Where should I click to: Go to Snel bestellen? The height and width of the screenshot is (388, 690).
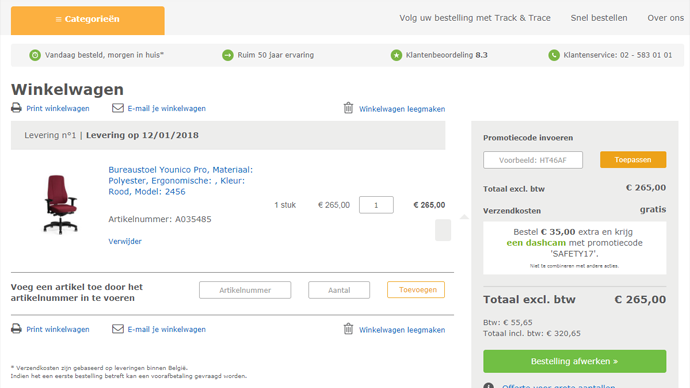tap(599, 18)
